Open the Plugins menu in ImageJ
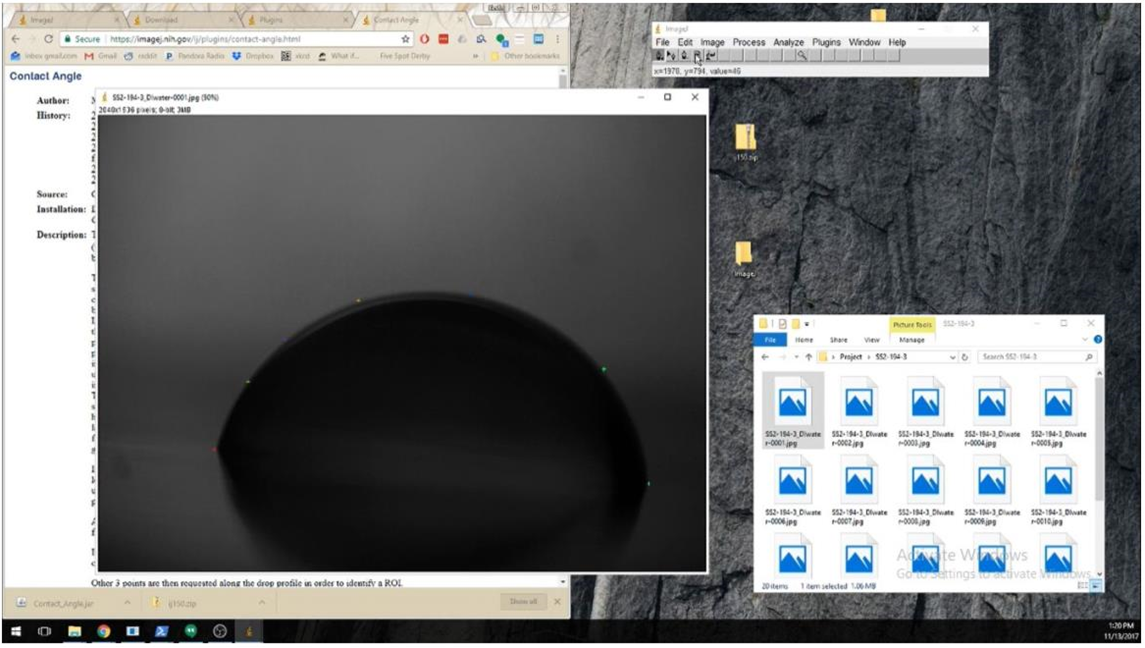Viewport: 1145px width, 648px height. point(826,43)
